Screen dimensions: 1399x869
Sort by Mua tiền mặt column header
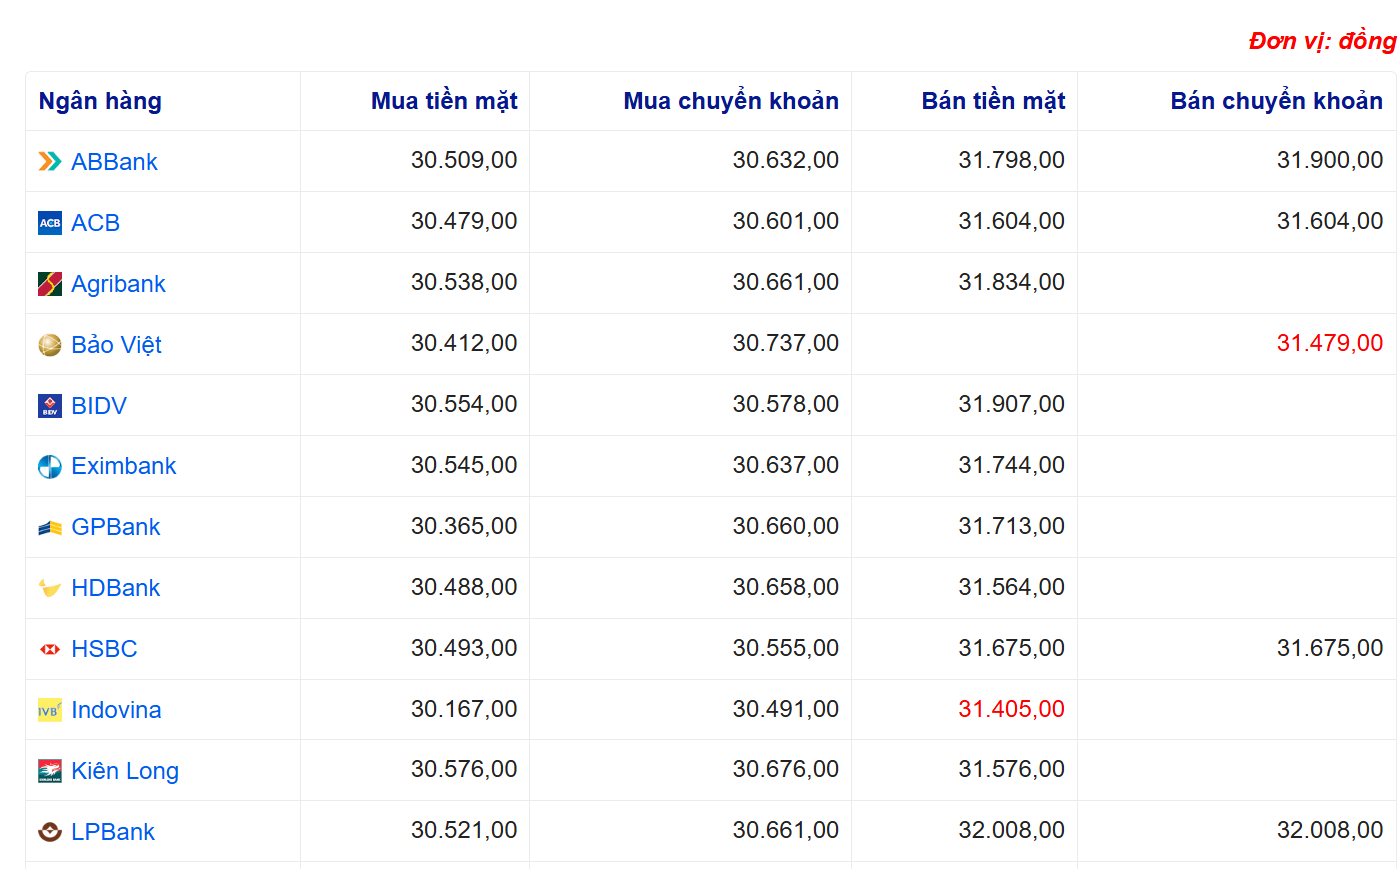[x=444, y=101]
